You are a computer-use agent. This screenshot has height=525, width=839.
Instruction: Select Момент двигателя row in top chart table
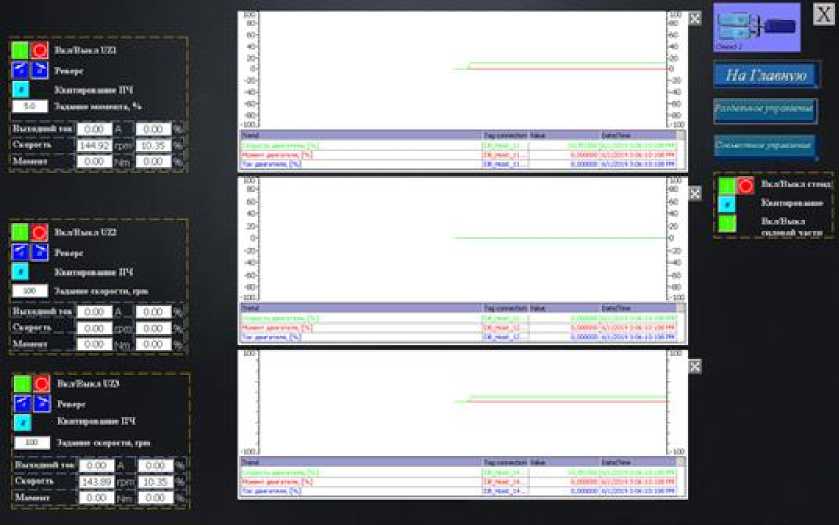(x=459, y=155)
